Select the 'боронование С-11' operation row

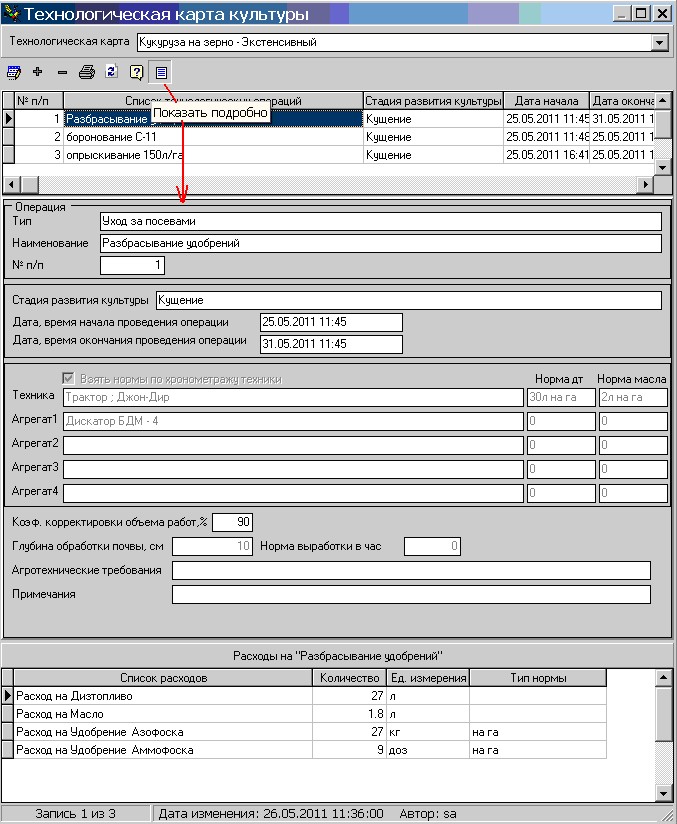[x=211, y=137]
